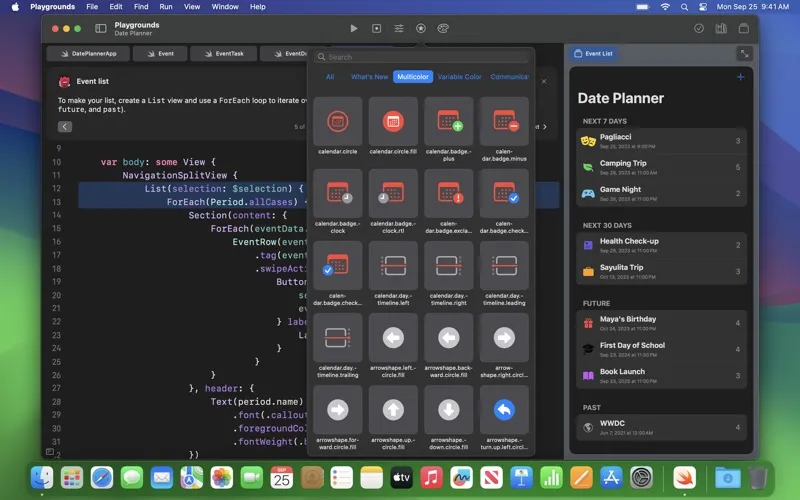Open the settings sliders toolbar icon
This screenshot has height=500, width=800.
pyautogui.click(x=399, y=29)
